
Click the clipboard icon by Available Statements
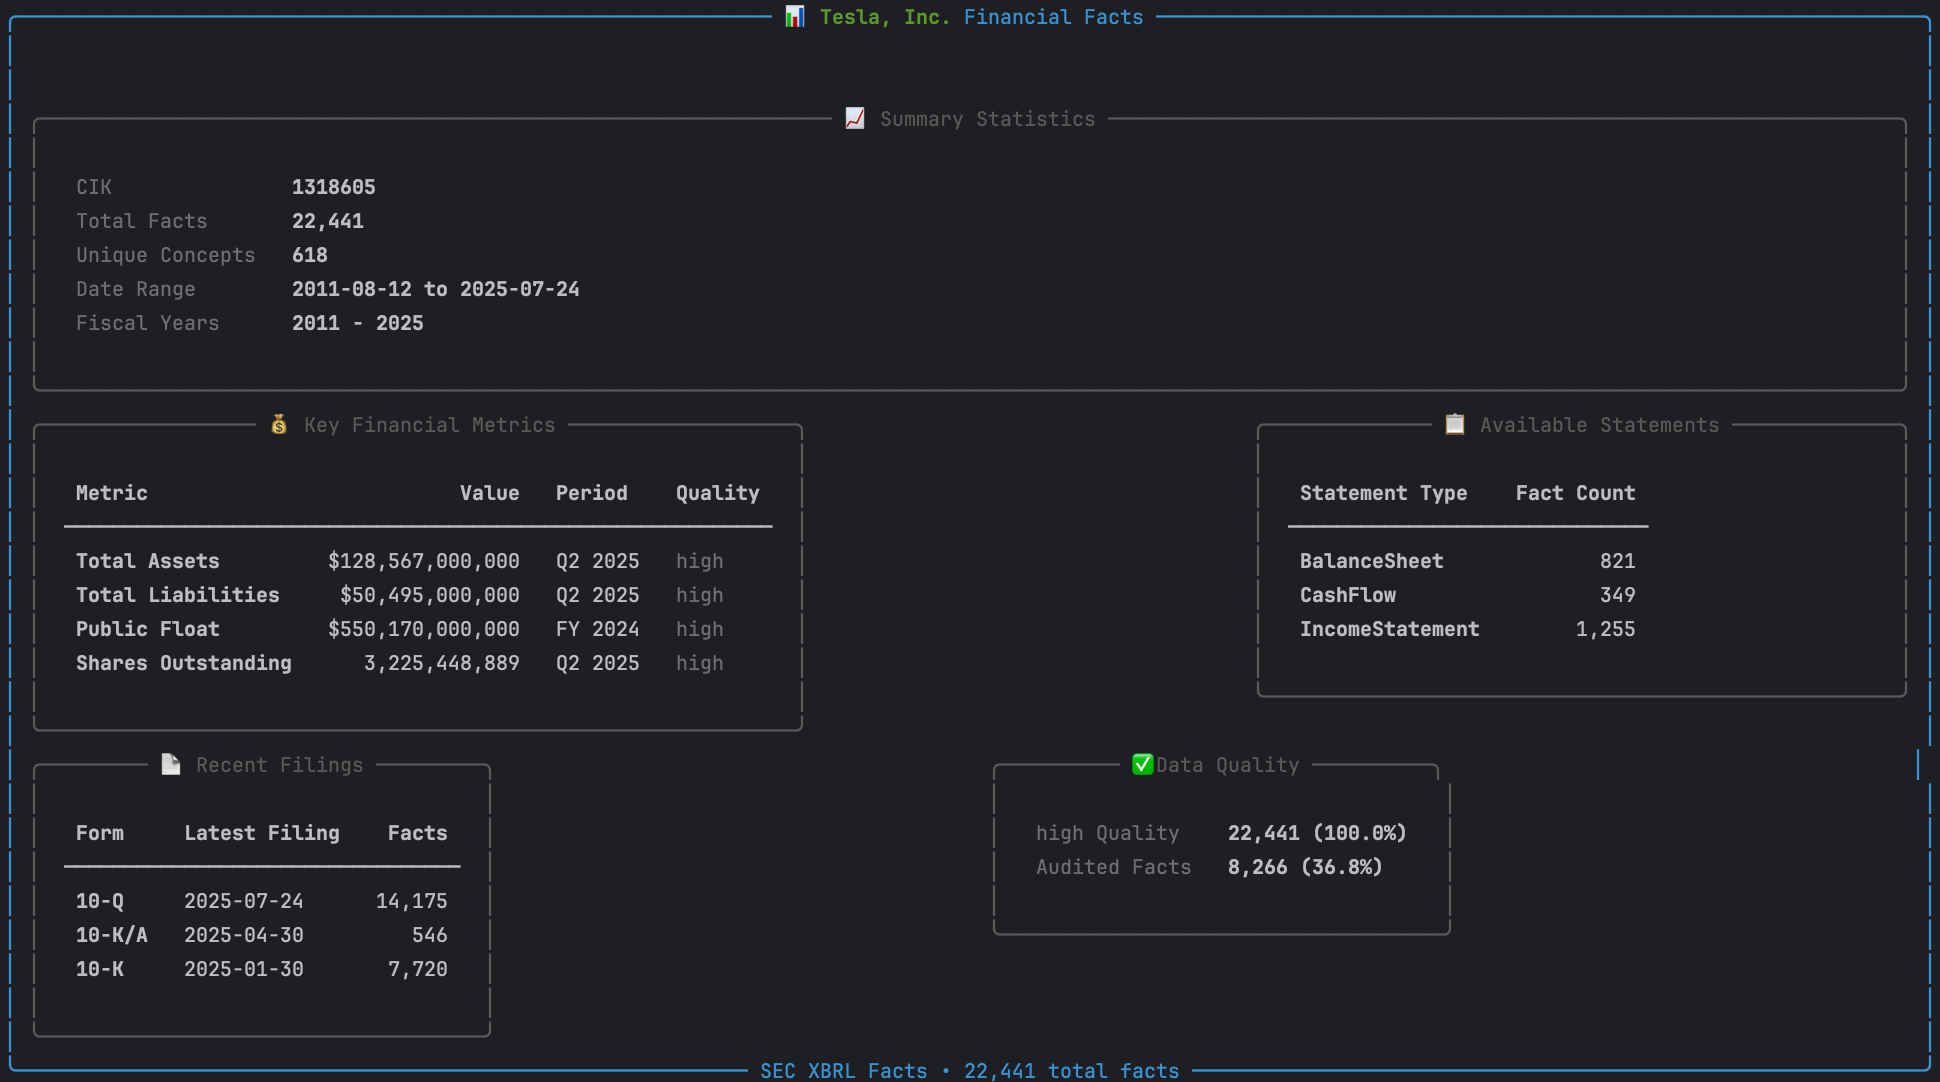click(1455, 425)
